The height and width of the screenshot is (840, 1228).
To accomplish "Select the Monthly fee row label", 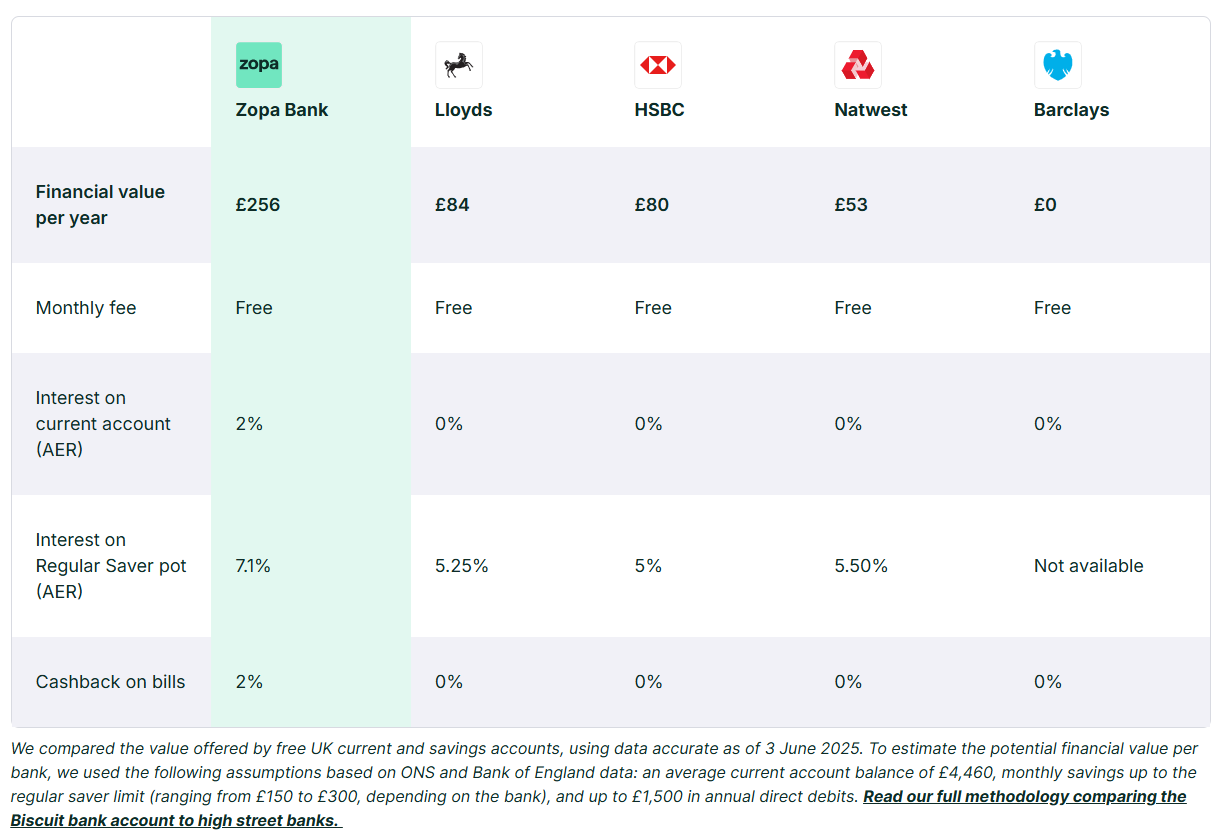I will coord(86,308).
